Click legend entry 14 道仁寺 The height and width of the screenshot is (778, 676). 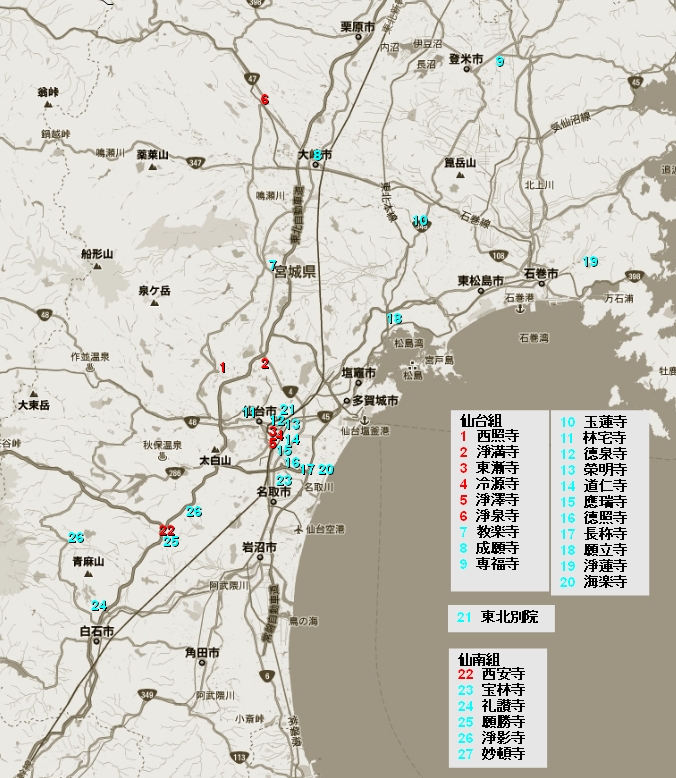[594, 486]
